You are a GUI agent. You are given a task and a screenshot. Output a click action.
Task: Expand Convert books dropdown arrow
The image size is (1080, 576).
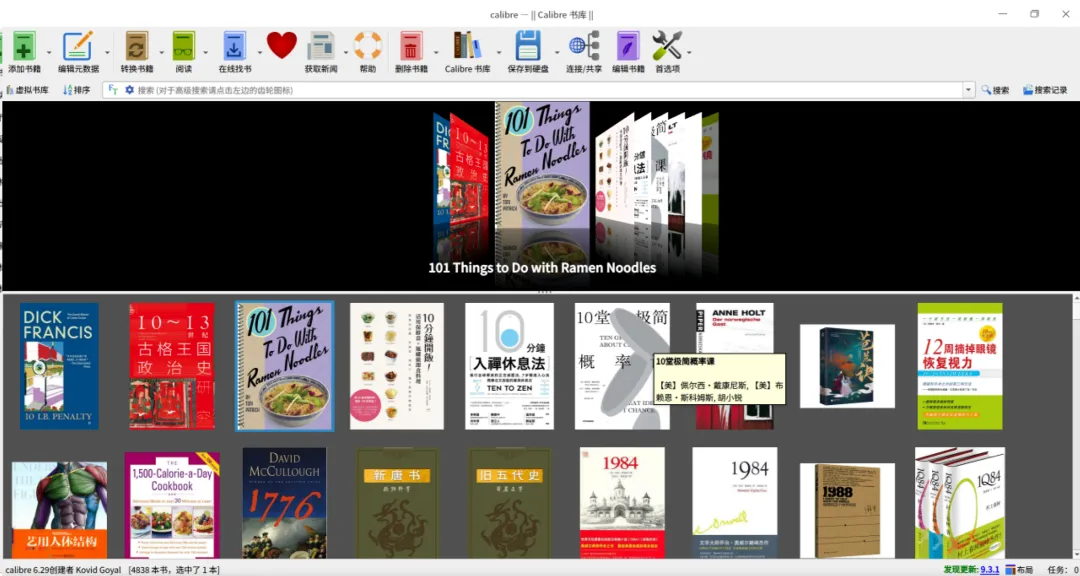pos(162,52)
